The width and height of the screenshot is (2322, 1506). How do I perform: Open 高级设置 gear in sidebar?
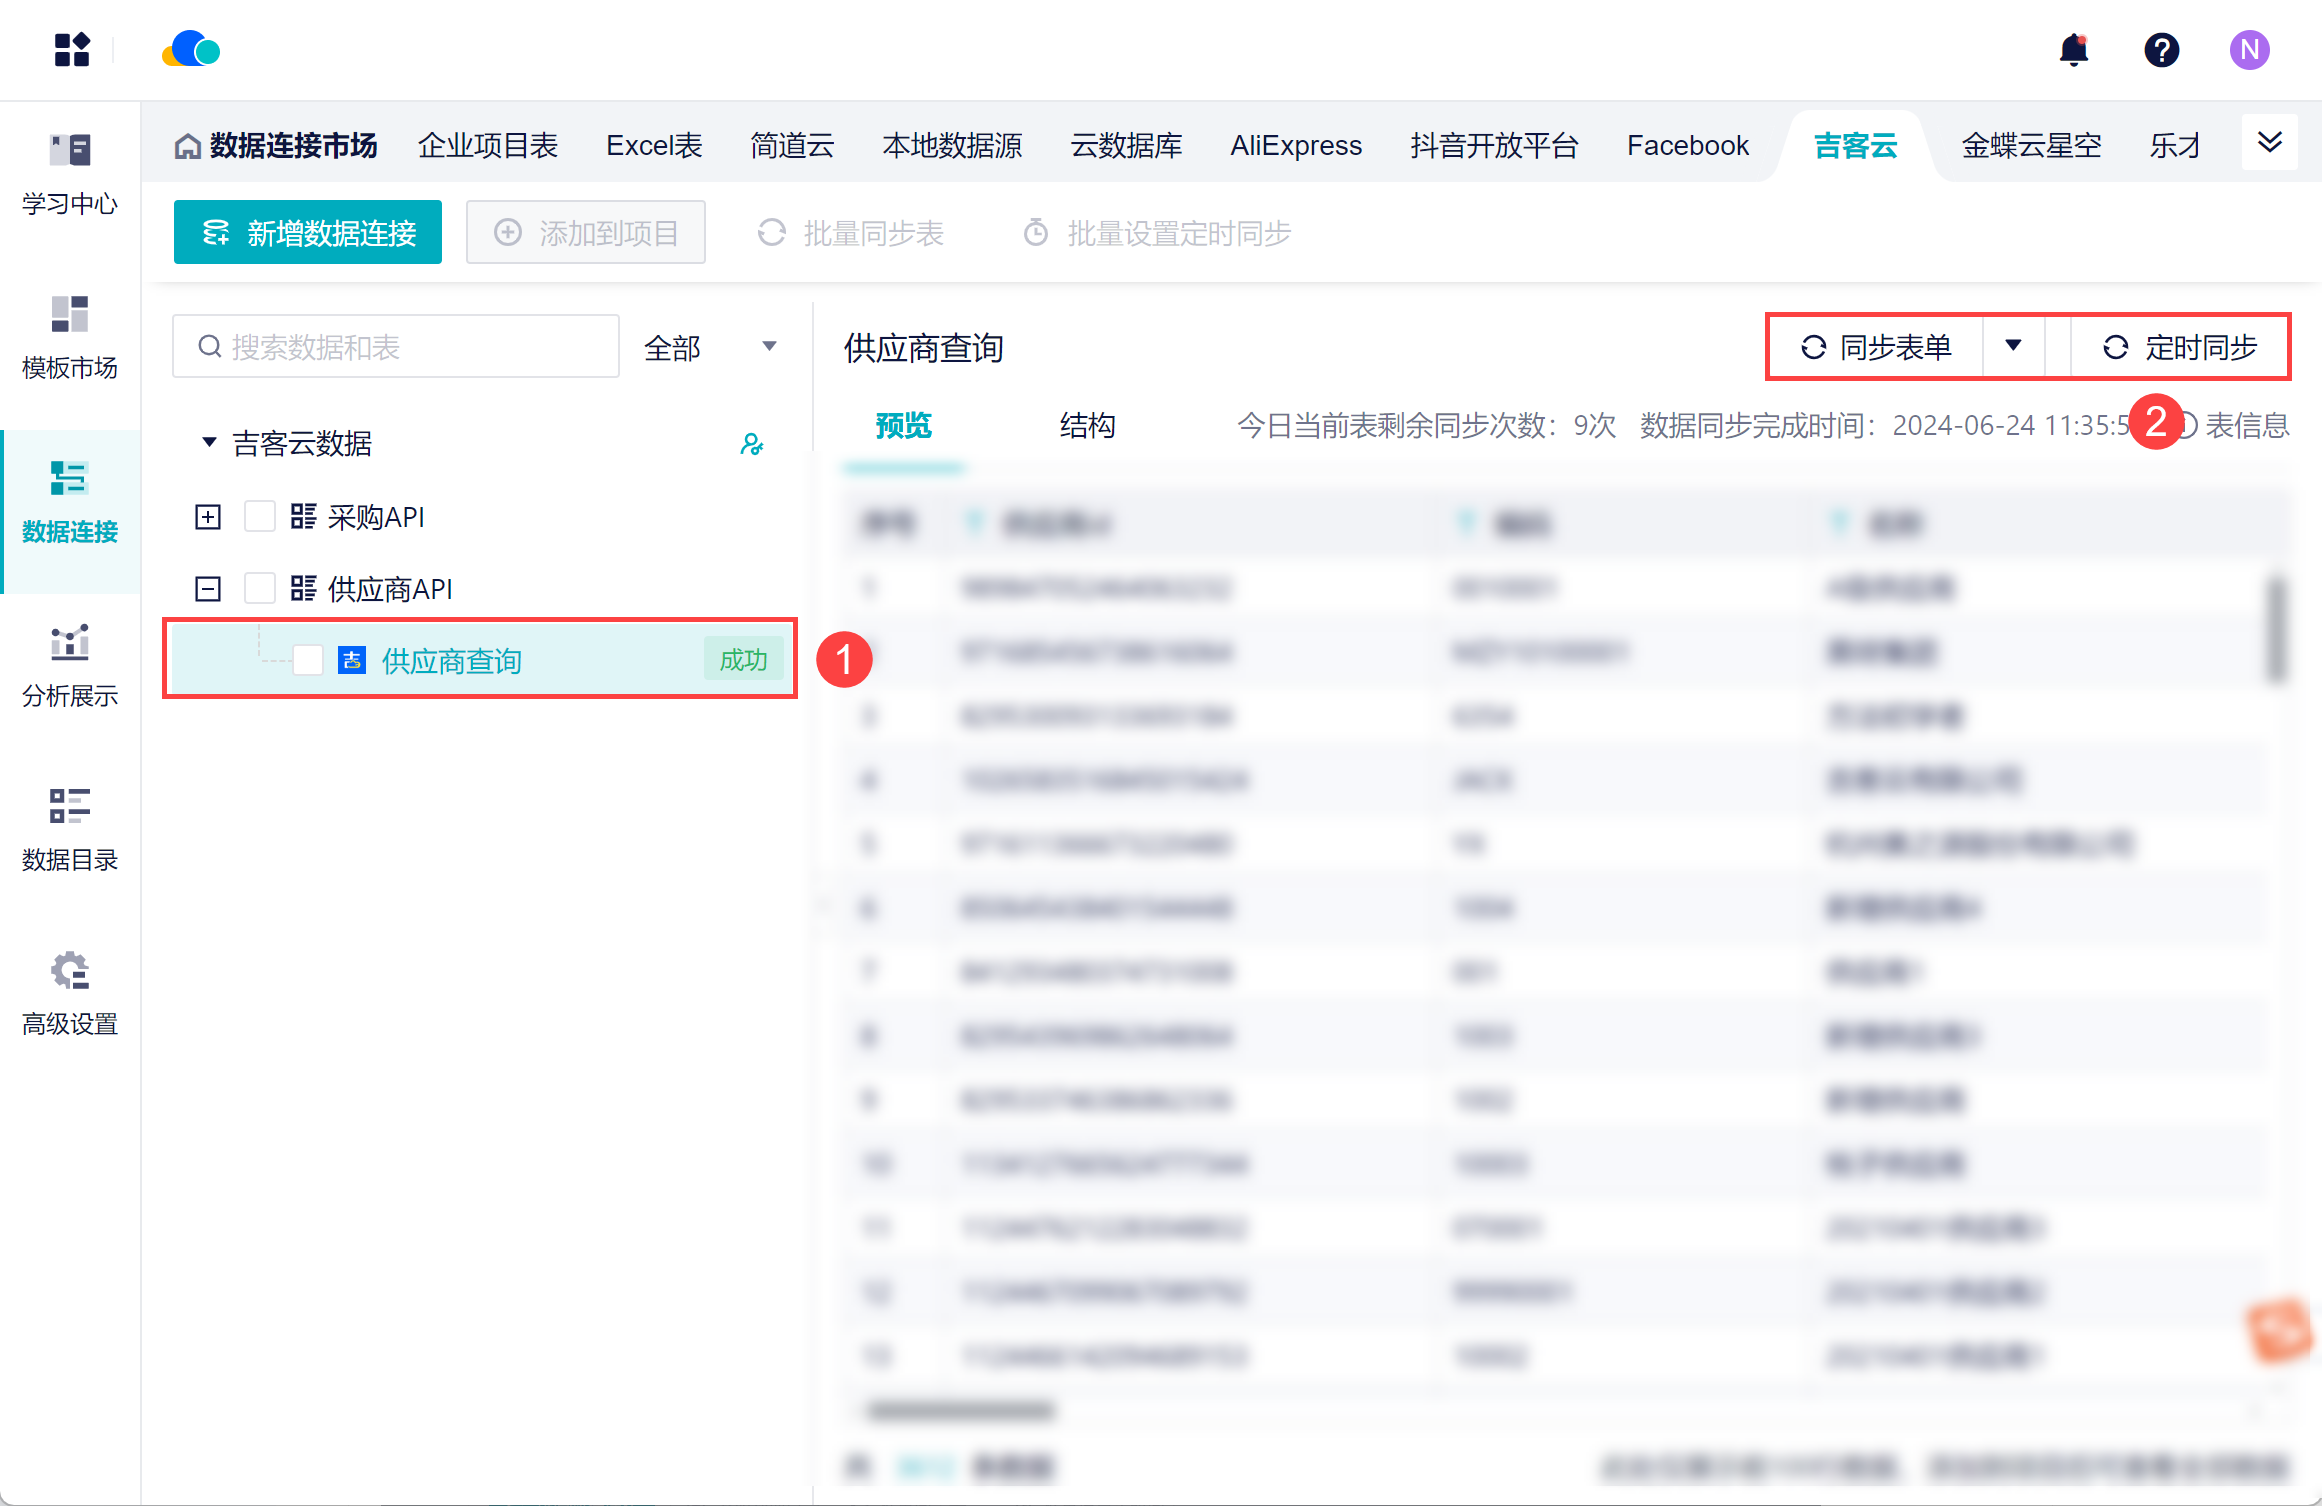pos(70,994)
